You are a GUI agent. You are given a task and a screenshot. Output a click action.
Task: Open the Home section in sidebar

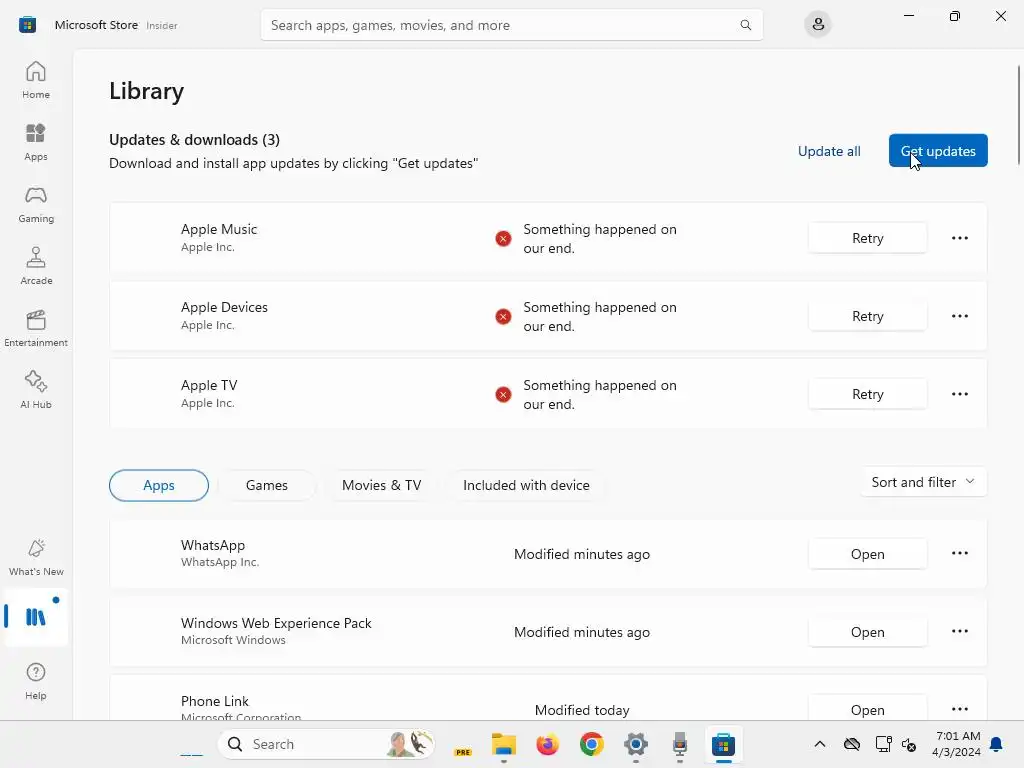(36, 80)
